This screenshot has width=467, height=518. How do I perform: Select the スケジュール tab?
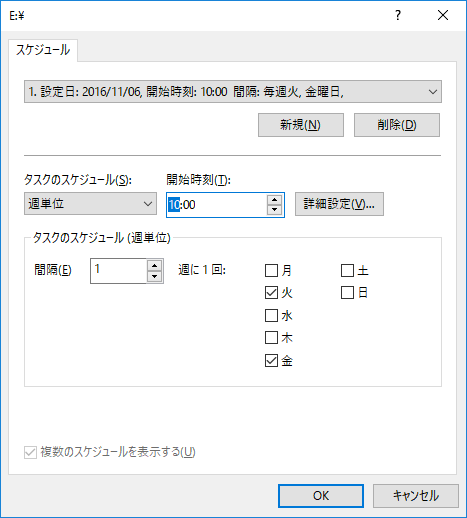point(43,50)
